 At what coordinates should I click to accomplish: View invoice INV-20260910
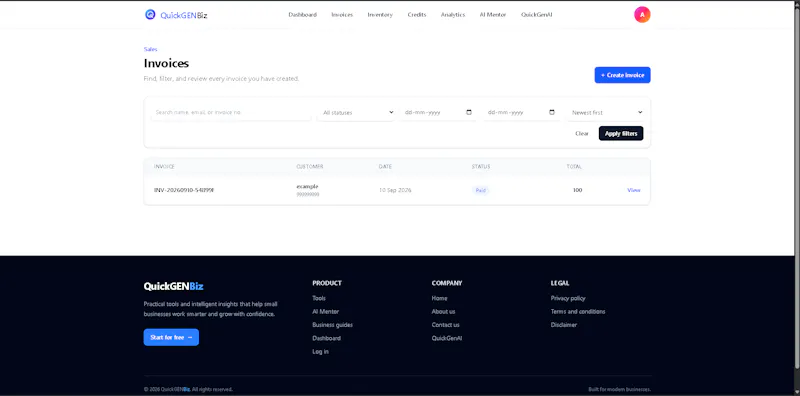pyautogui.click(x=634, y=190)
